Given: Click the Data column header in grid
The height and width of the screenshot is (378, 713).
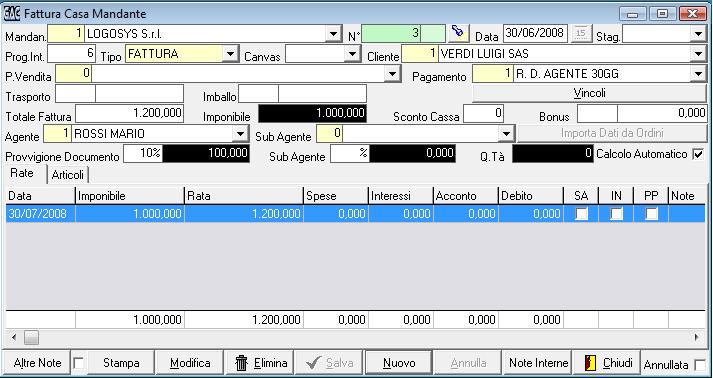Looking at the screenshot, I should coord(40,196).
